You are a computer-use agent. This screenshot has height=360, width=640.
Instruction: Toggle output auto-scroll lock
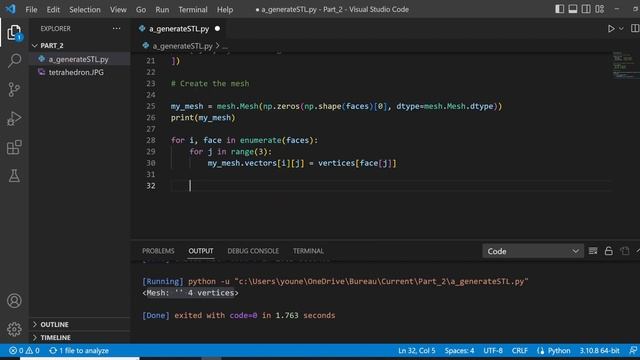[x=608, y=251]
